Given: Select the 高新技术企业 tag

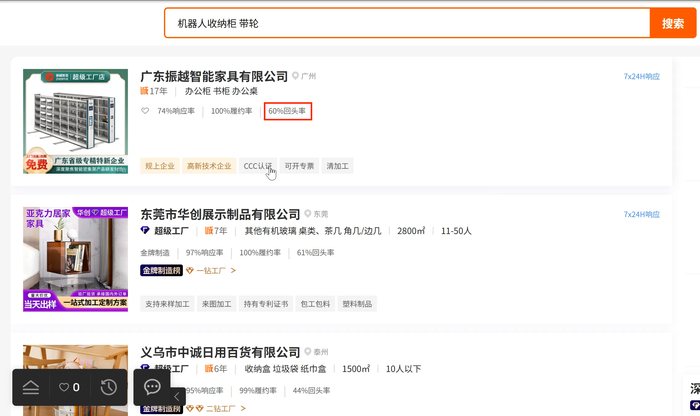Looking at the screenshot, I should coord(209,166).
